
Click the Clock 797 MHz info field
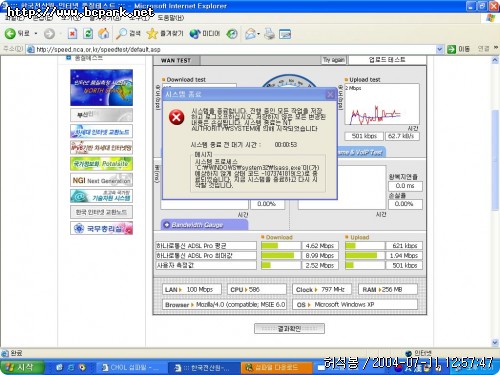(x=322, y=289)
